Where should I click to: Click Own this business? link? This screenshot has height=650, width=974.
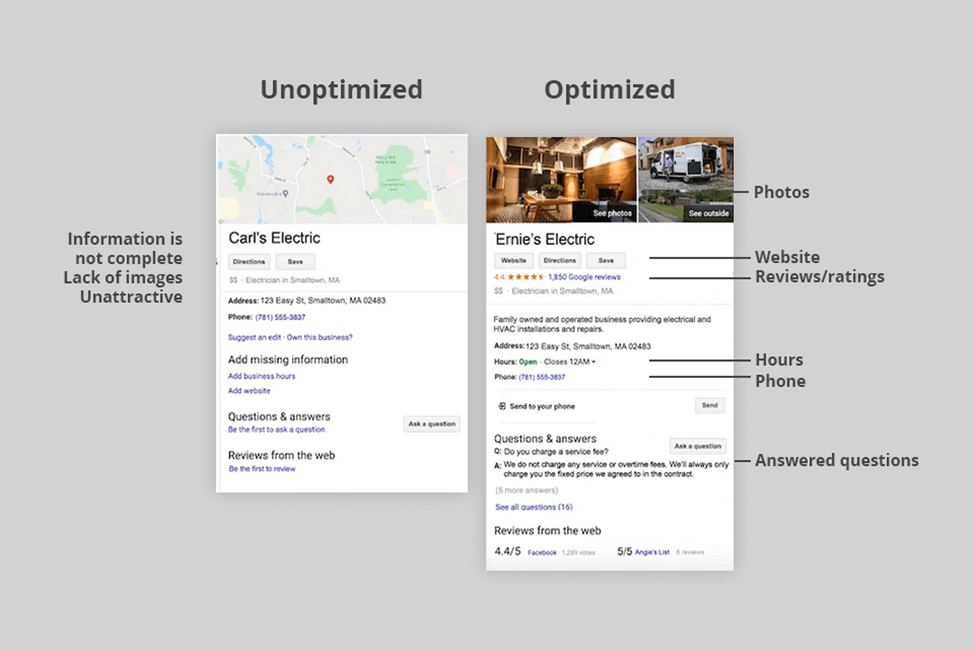click(x=319, y=337)
